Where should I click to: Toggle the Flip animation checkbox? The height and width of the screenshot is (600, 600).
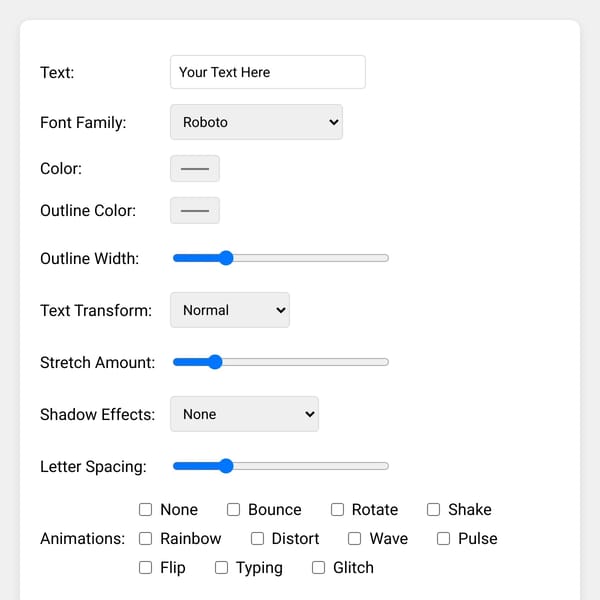(145, 567)
